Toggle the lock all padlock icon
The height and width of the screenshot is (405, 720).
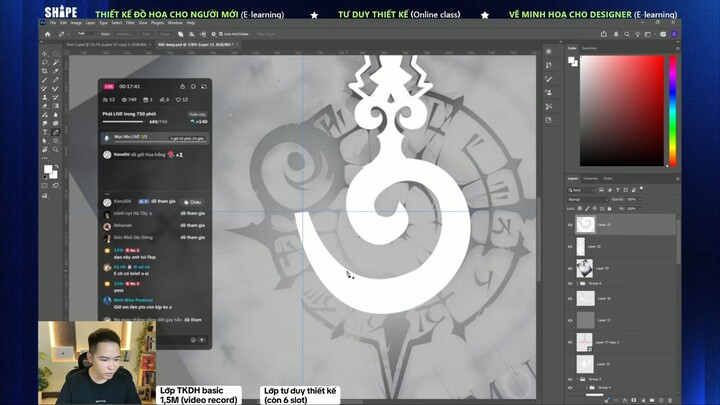[x=609, y=208]
